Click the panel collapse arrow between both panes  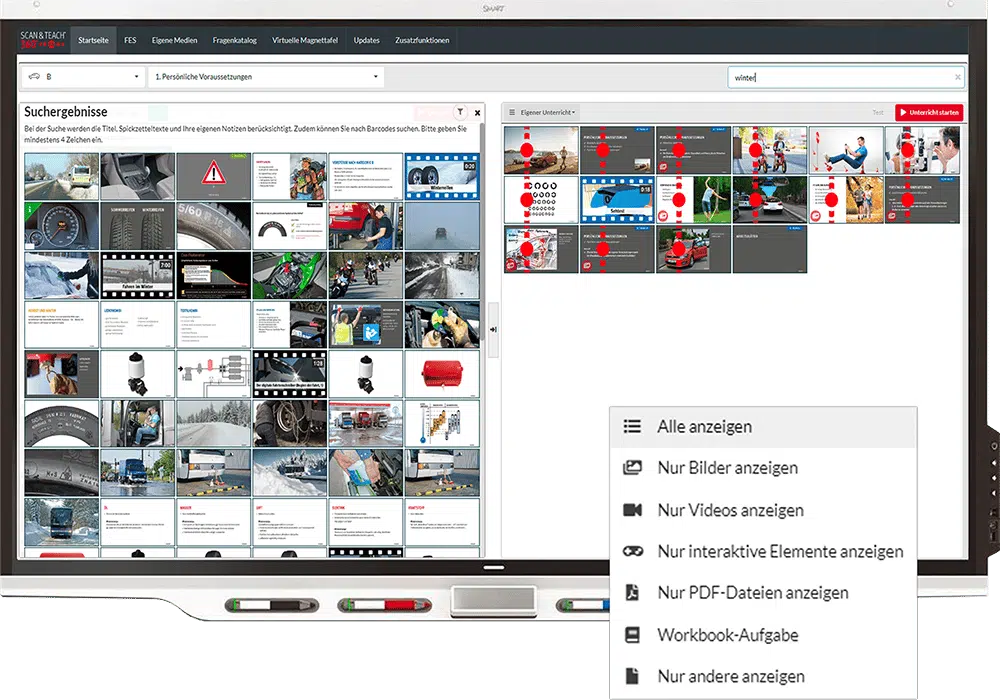tap(493, 328)
